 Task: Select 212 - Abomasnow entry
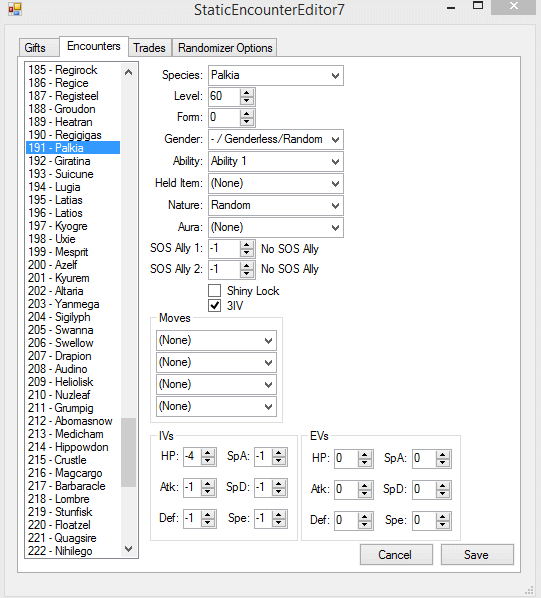point(73,421)
